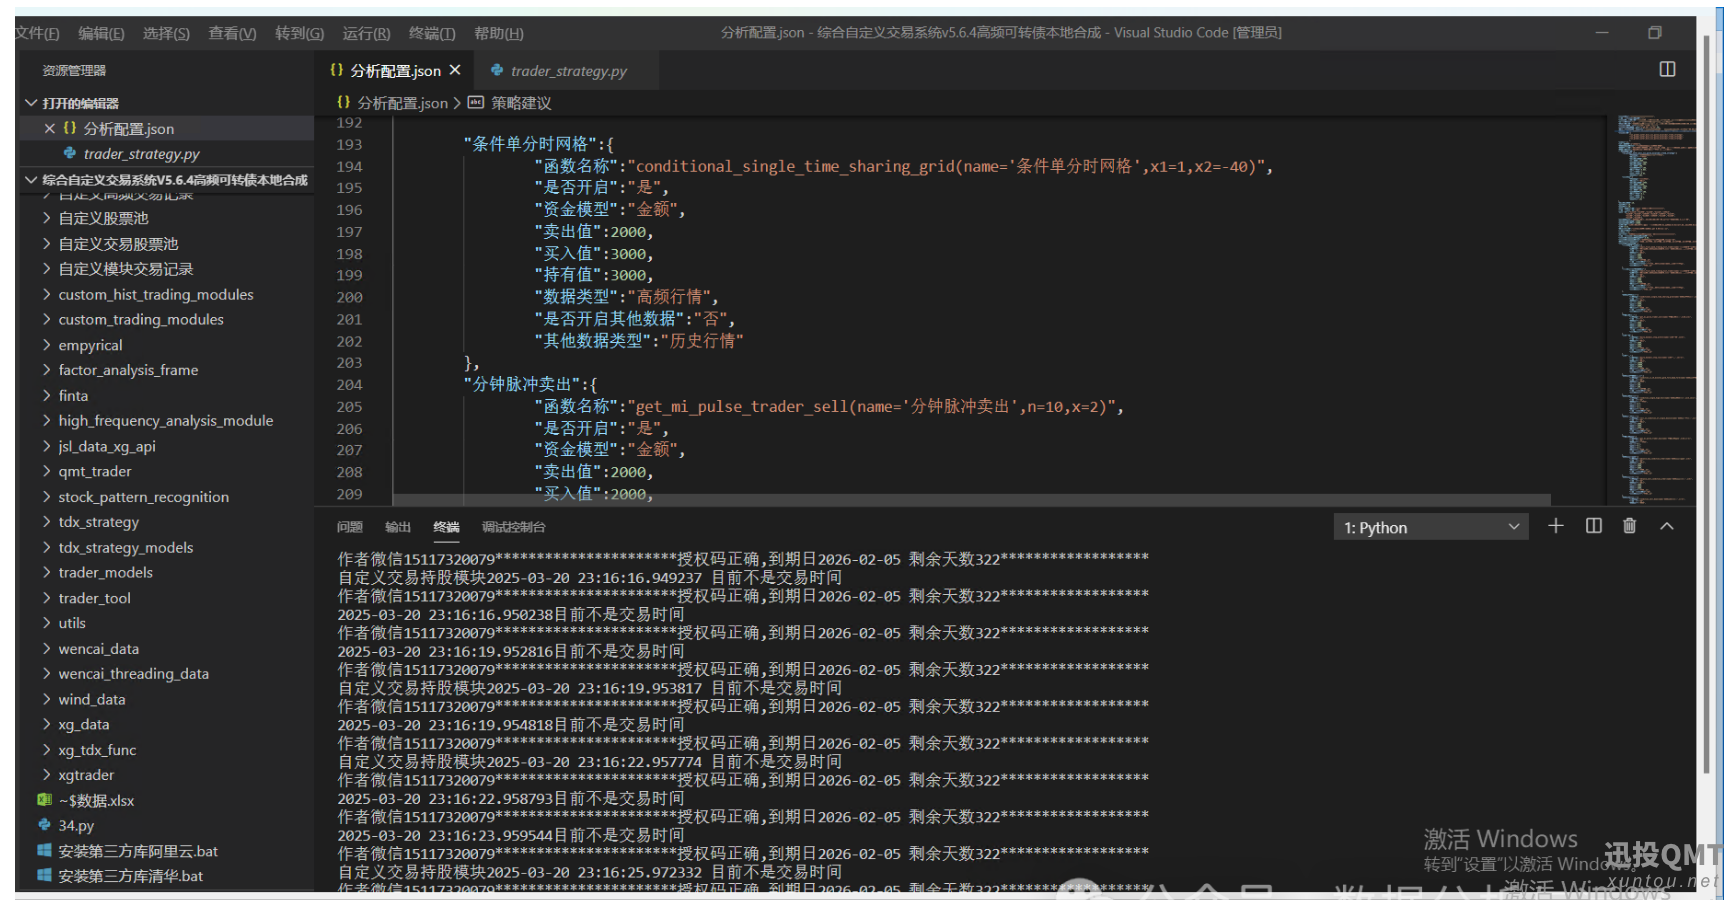Click the editor horizontal scrollbar
The height and width of the screenshot is (900, 1734).
pos(972,499)
